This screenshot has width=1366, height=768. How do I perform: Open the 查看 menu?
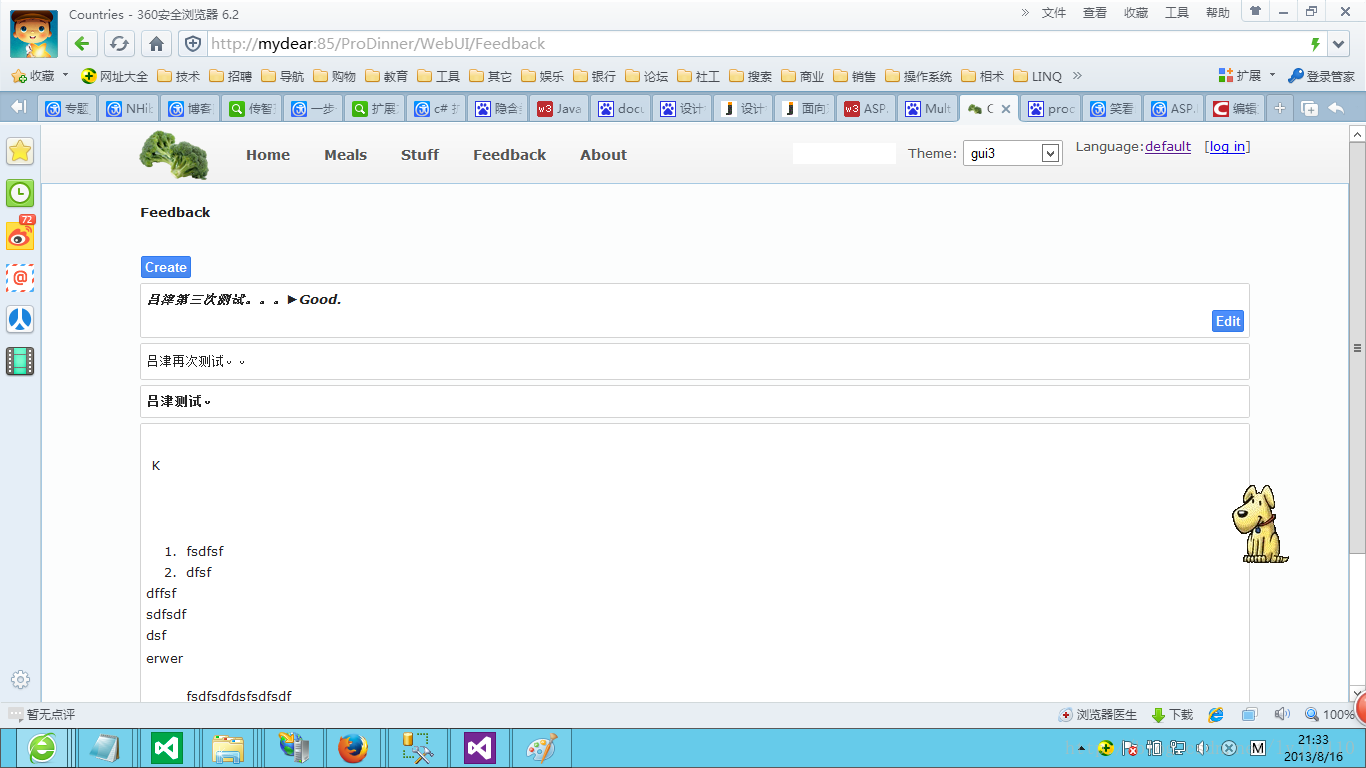(1095, 13)
